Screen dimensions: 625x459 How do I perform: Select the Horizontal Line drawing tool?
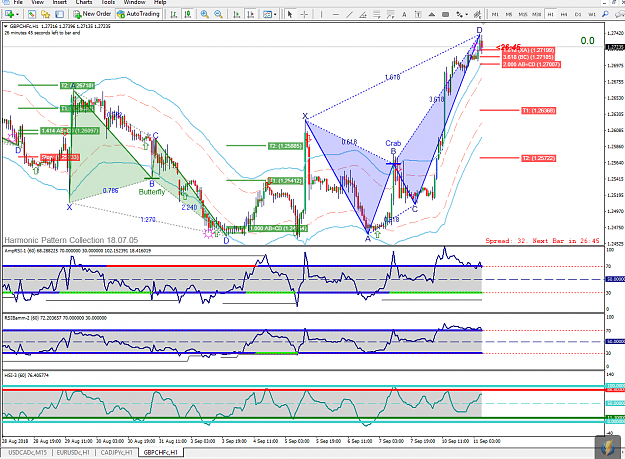click(x=336, y=14)
